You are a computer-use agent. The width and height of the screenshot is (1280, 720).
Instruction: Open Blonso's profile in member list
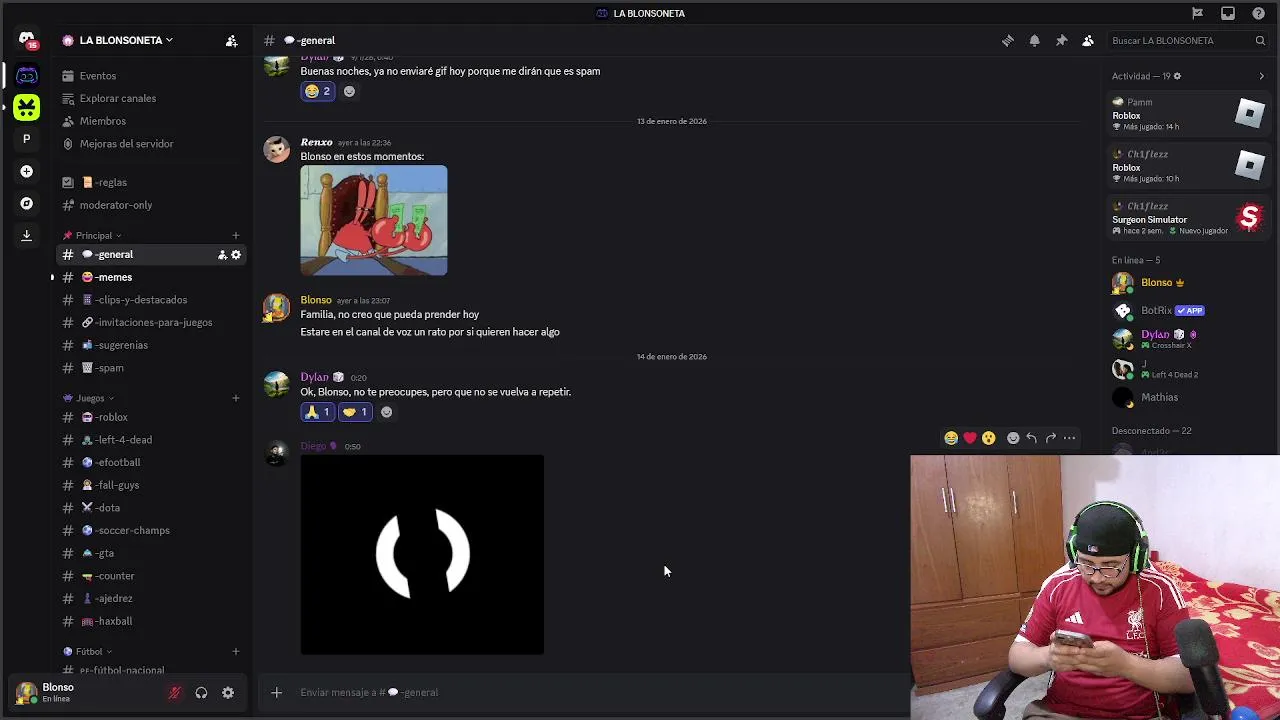click(x=1188, y=283)
